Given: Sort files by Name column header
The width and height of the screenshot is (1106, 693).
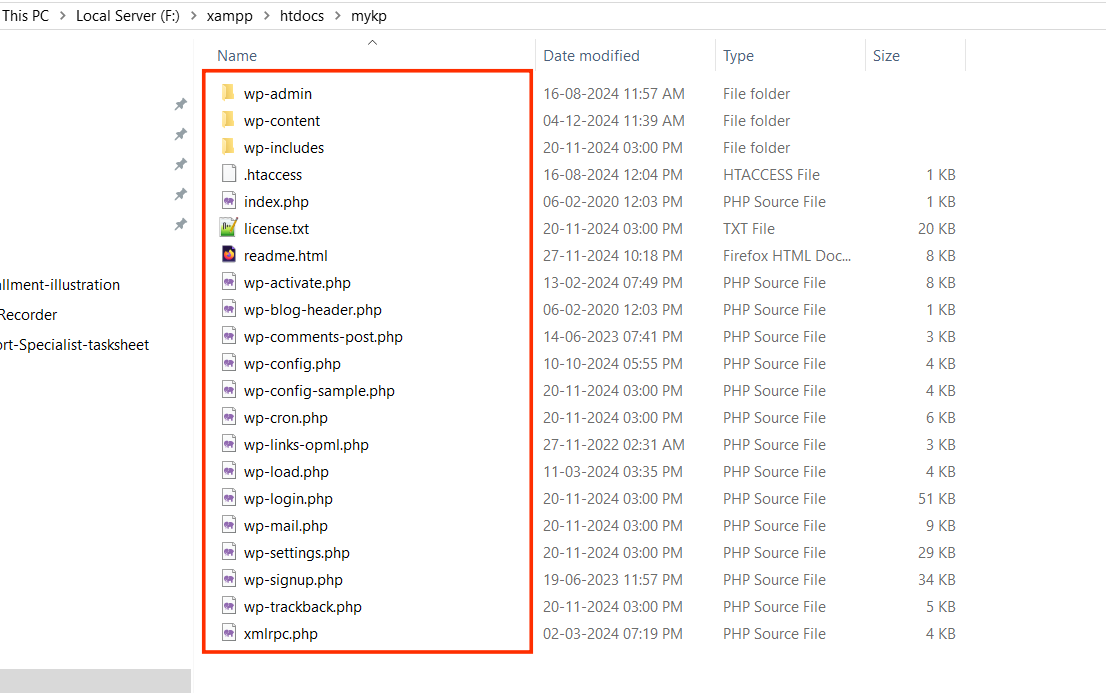Looking at the screenshot, I should click(237, 56).
